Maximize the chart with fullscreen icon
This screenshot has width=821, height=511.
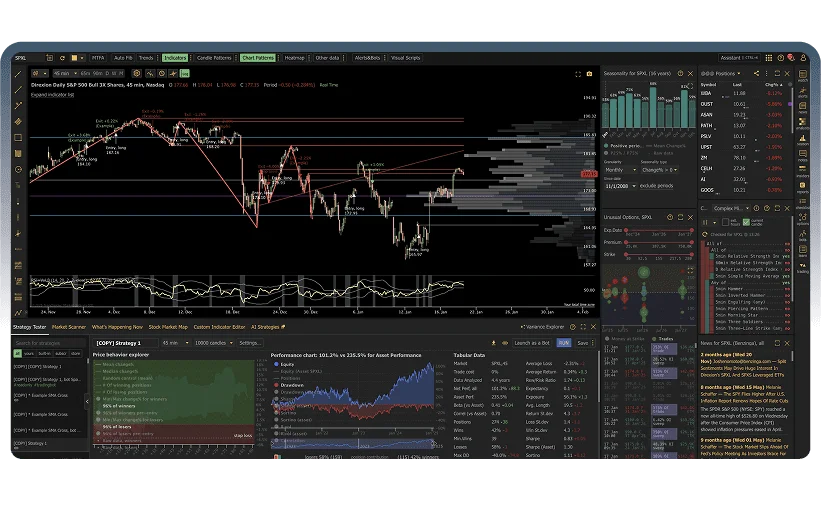click(578, 74)
